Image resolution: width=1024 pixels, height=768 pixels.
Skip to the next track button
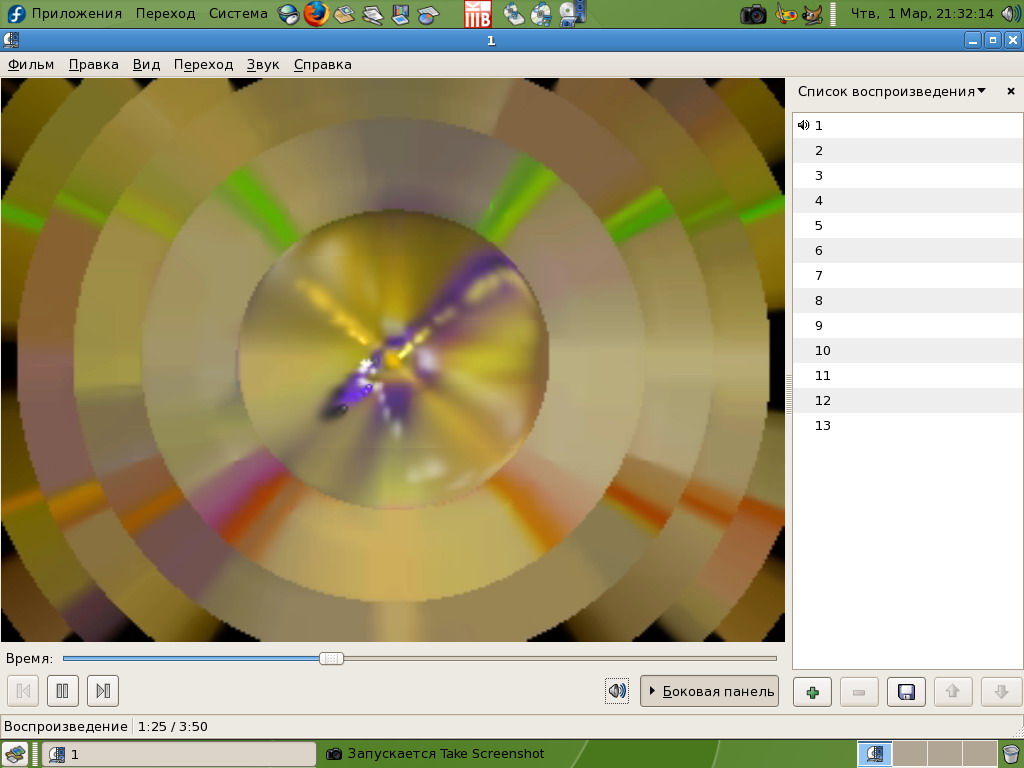coord(103,691)
